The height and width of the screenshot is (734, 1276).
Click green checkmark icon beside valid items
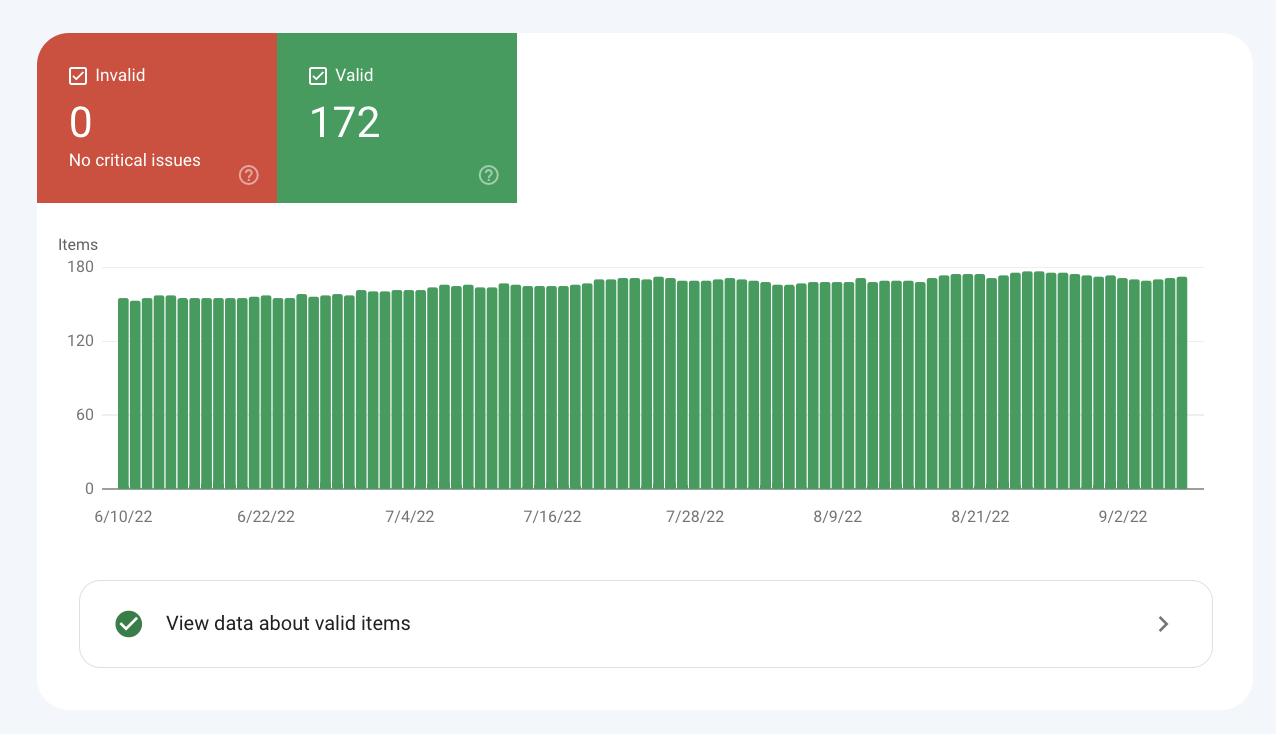pyautogui.click(x=128, y=624)
